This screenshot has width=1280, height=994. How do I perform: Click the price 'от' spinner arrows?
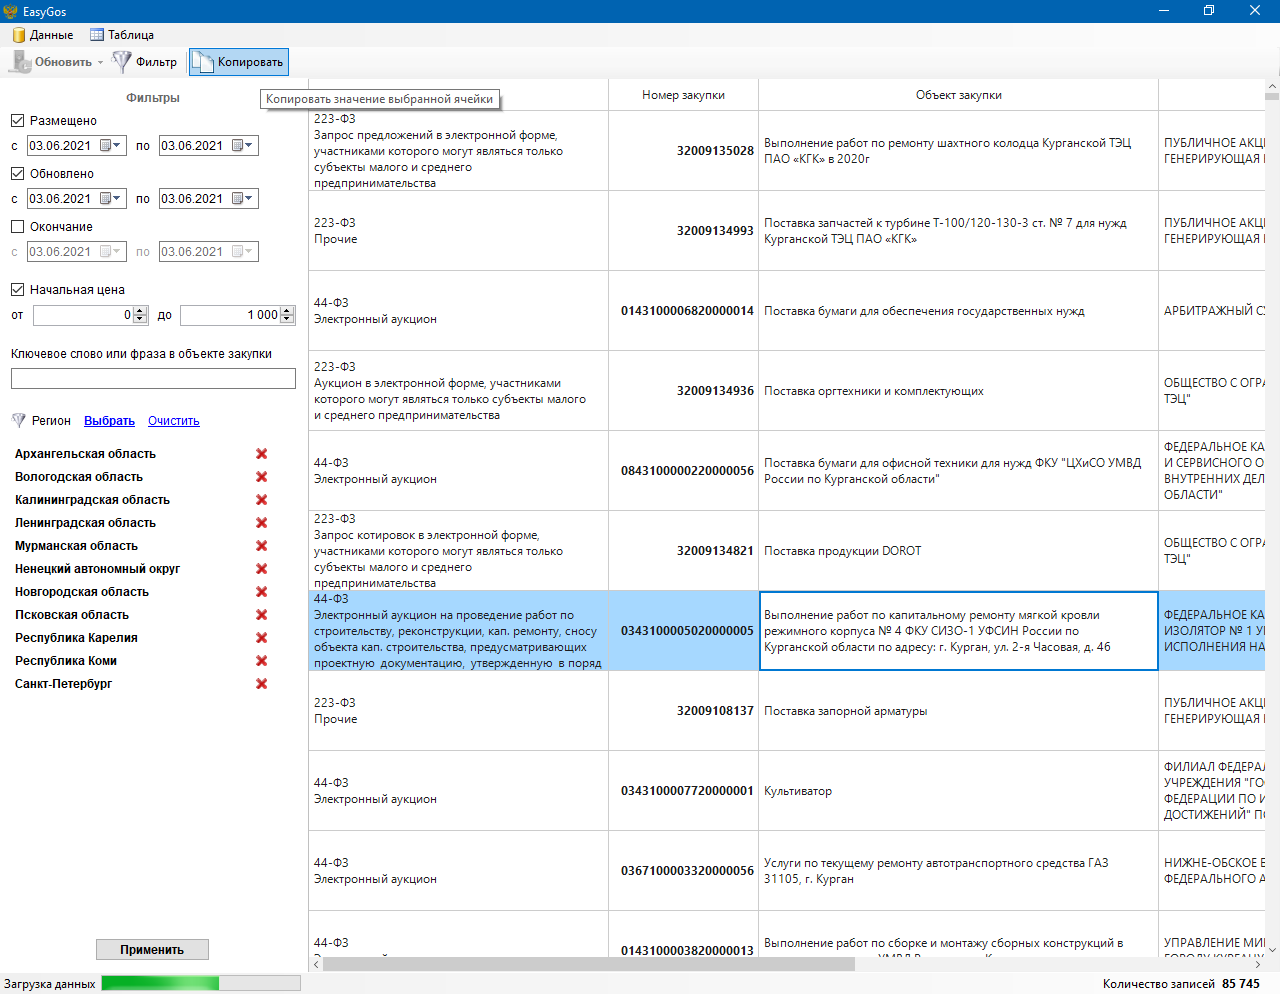[140, 315]
